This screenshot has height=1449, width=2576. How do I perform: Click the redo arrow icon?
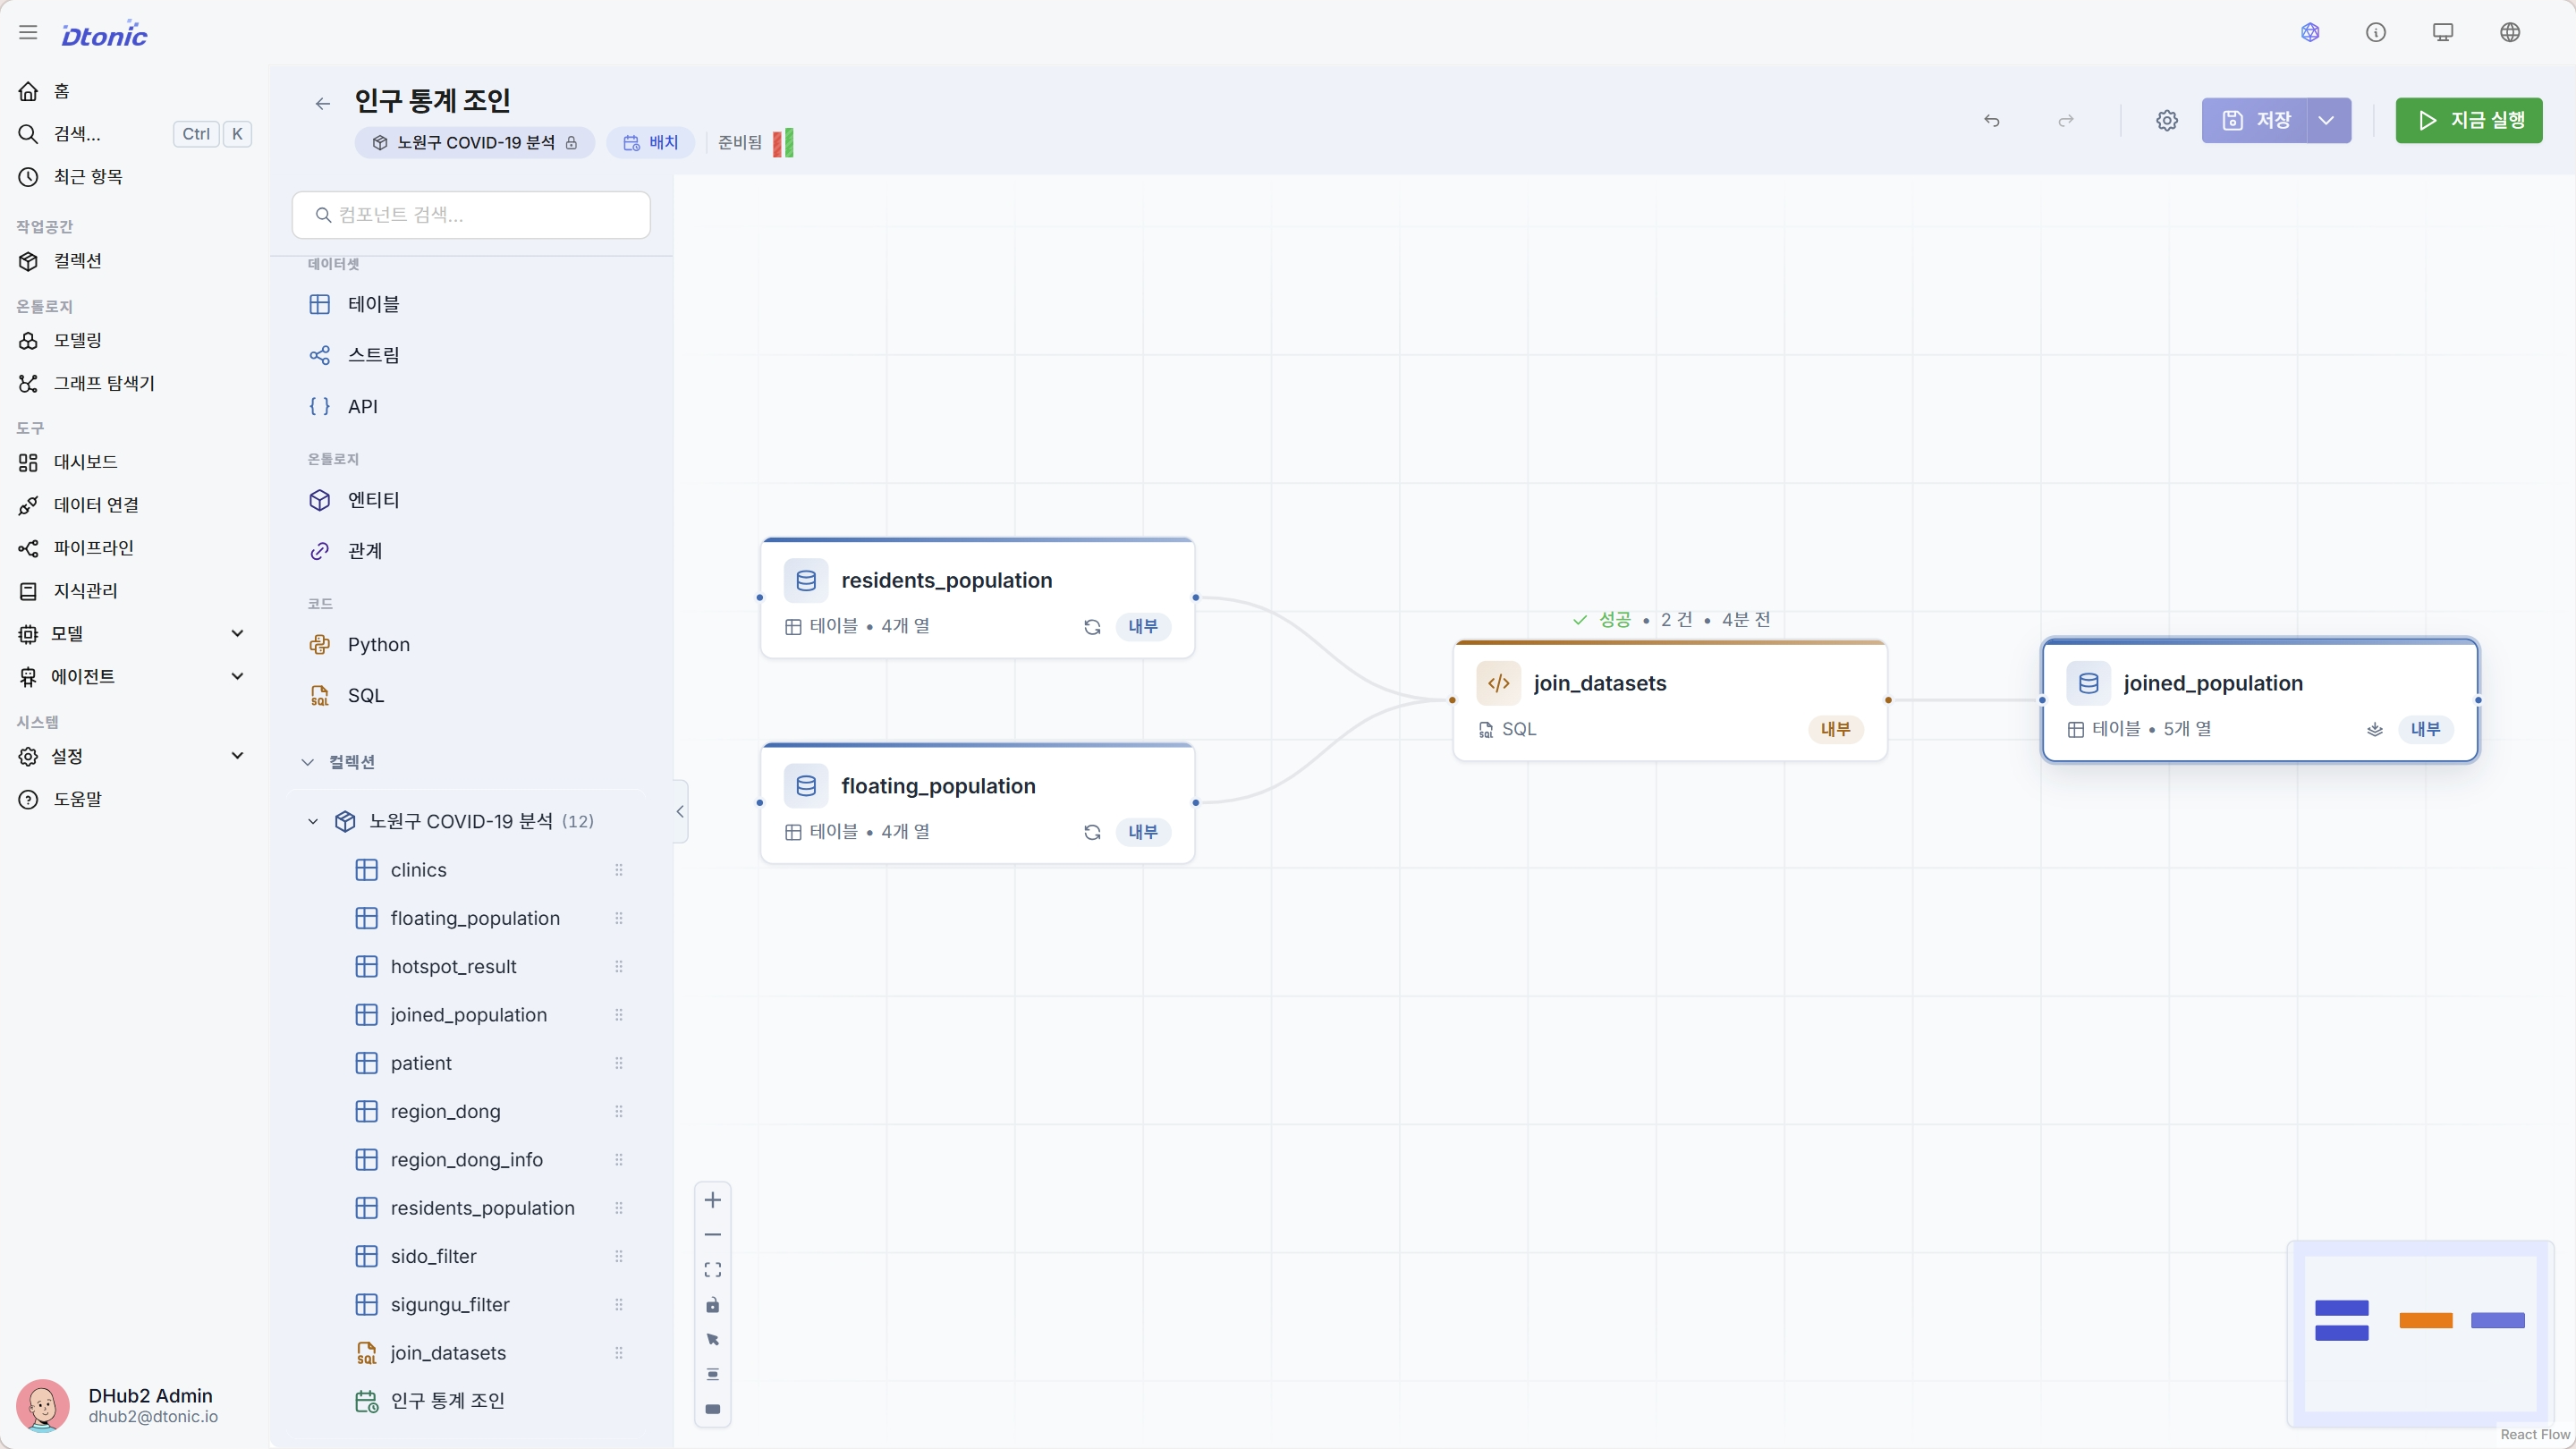[2066, 121]
